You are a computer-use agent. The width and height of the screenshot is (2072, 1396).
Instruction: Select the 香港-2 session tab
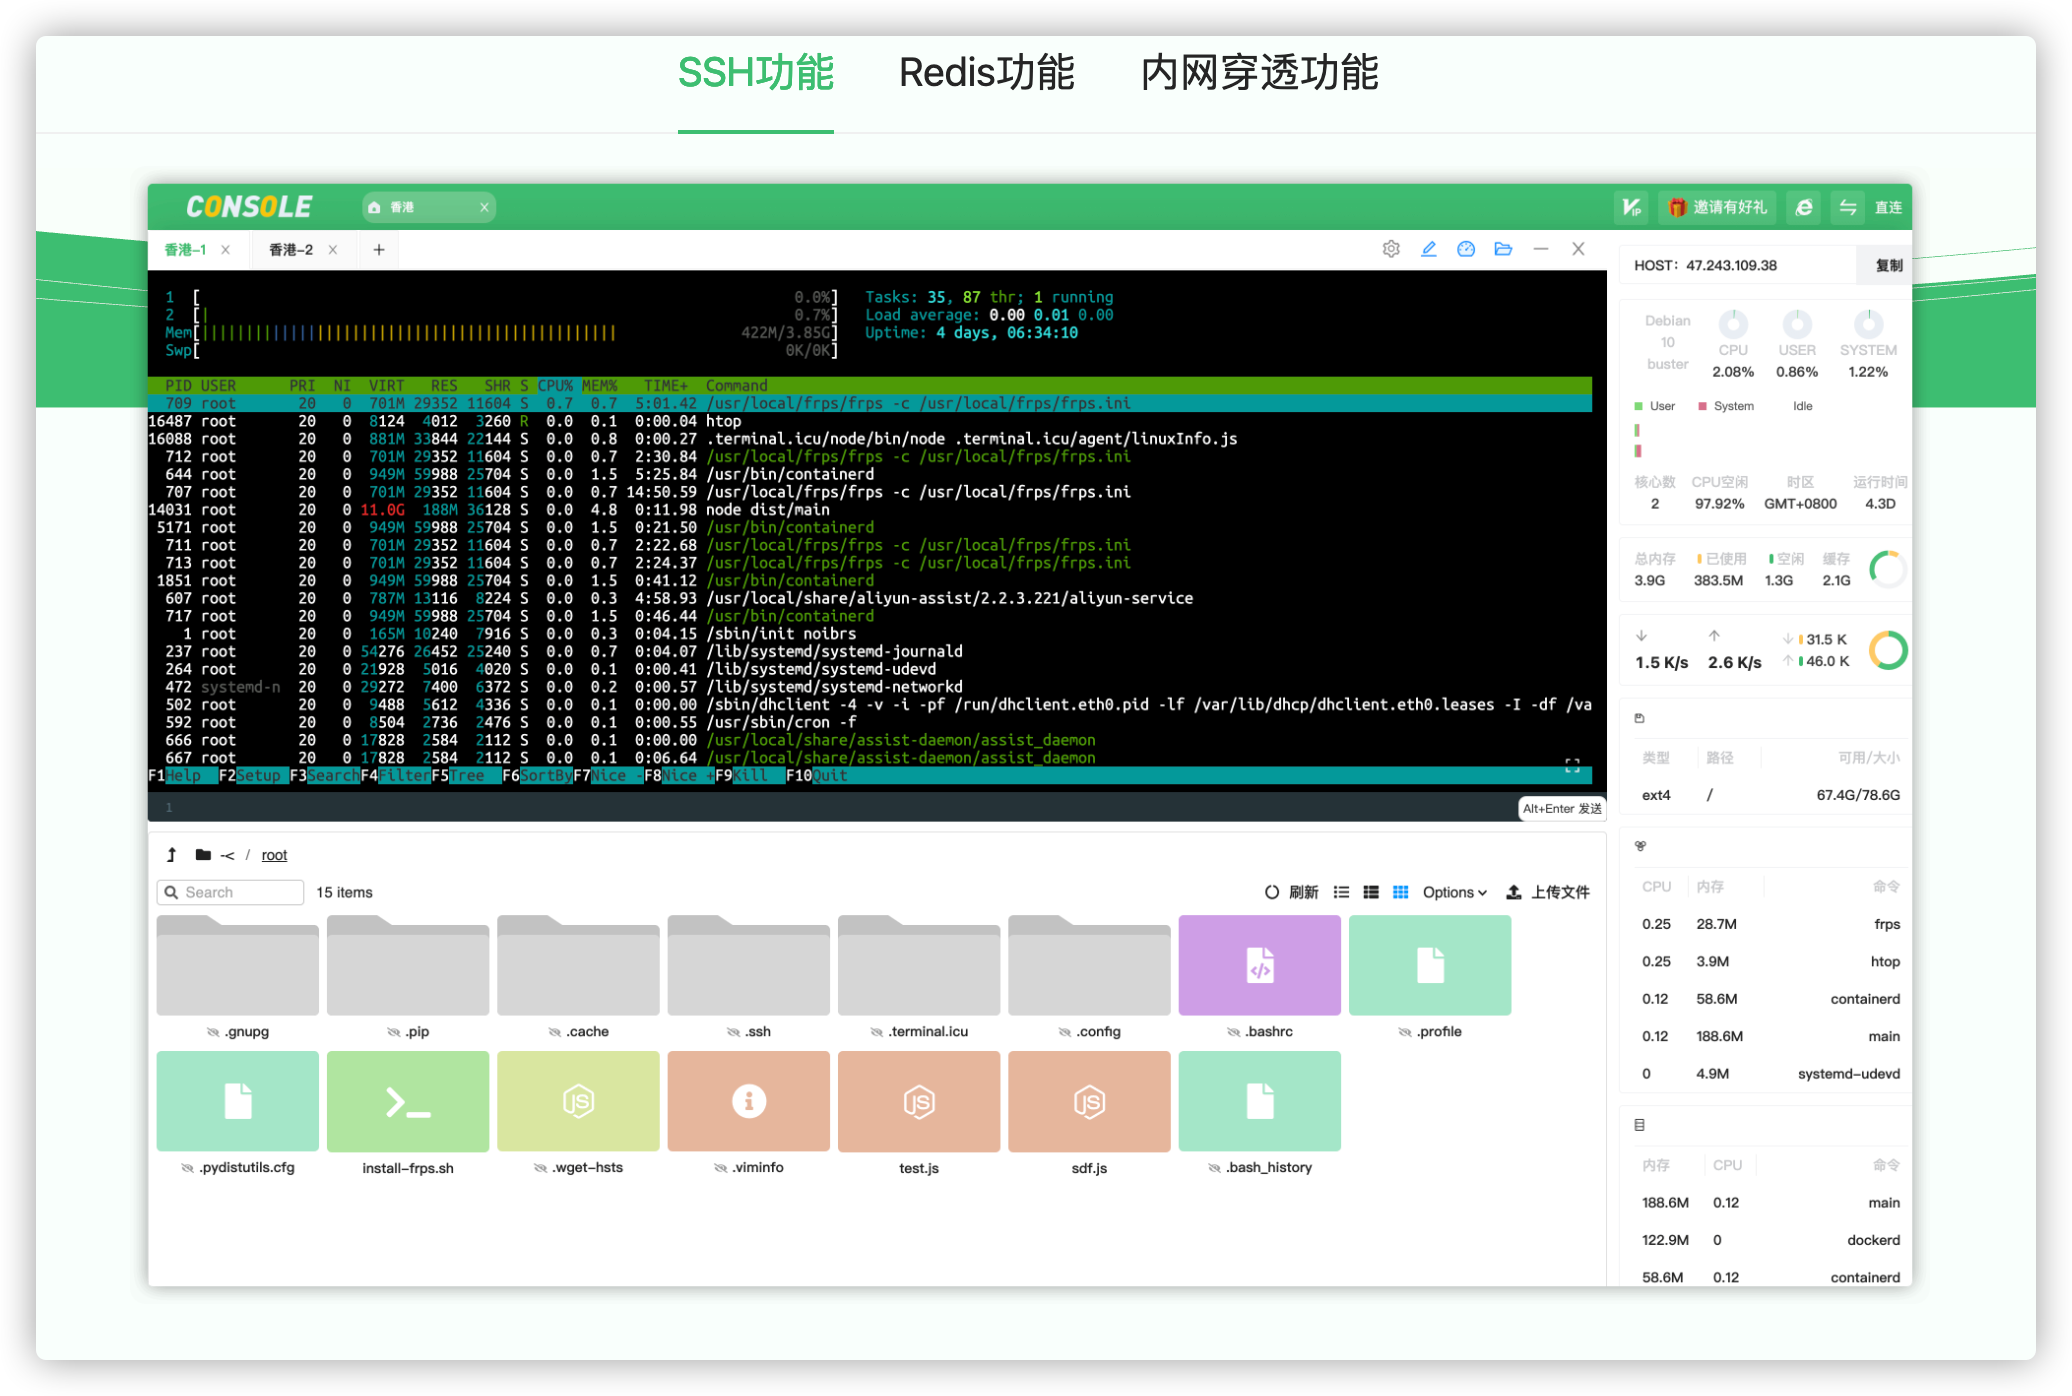(291, 249)
